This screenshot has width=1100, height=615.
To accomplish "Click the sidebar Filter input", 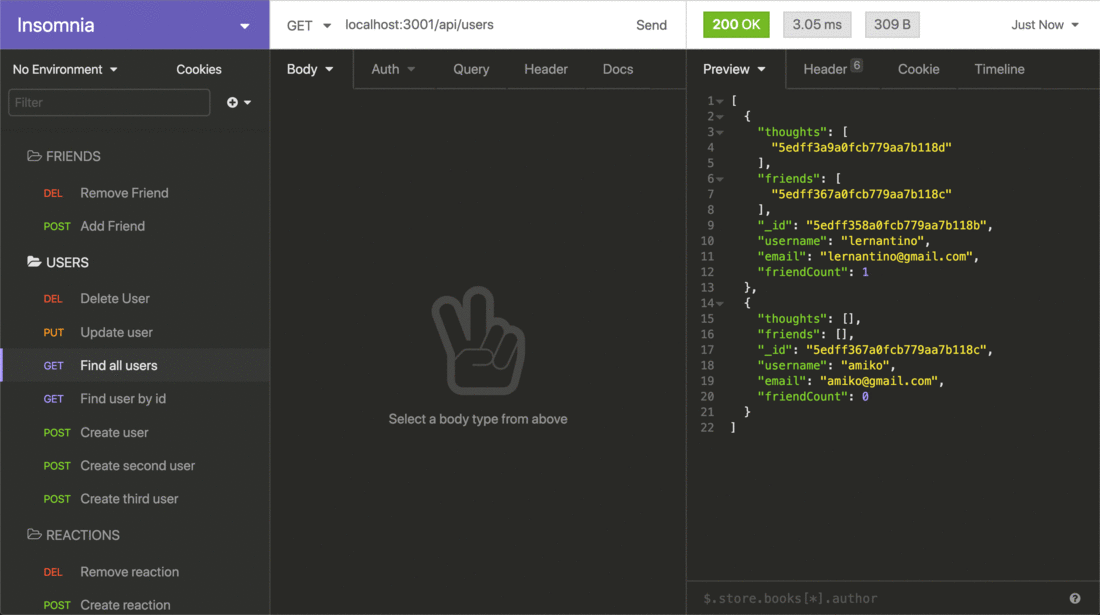I will coord(109,102).
